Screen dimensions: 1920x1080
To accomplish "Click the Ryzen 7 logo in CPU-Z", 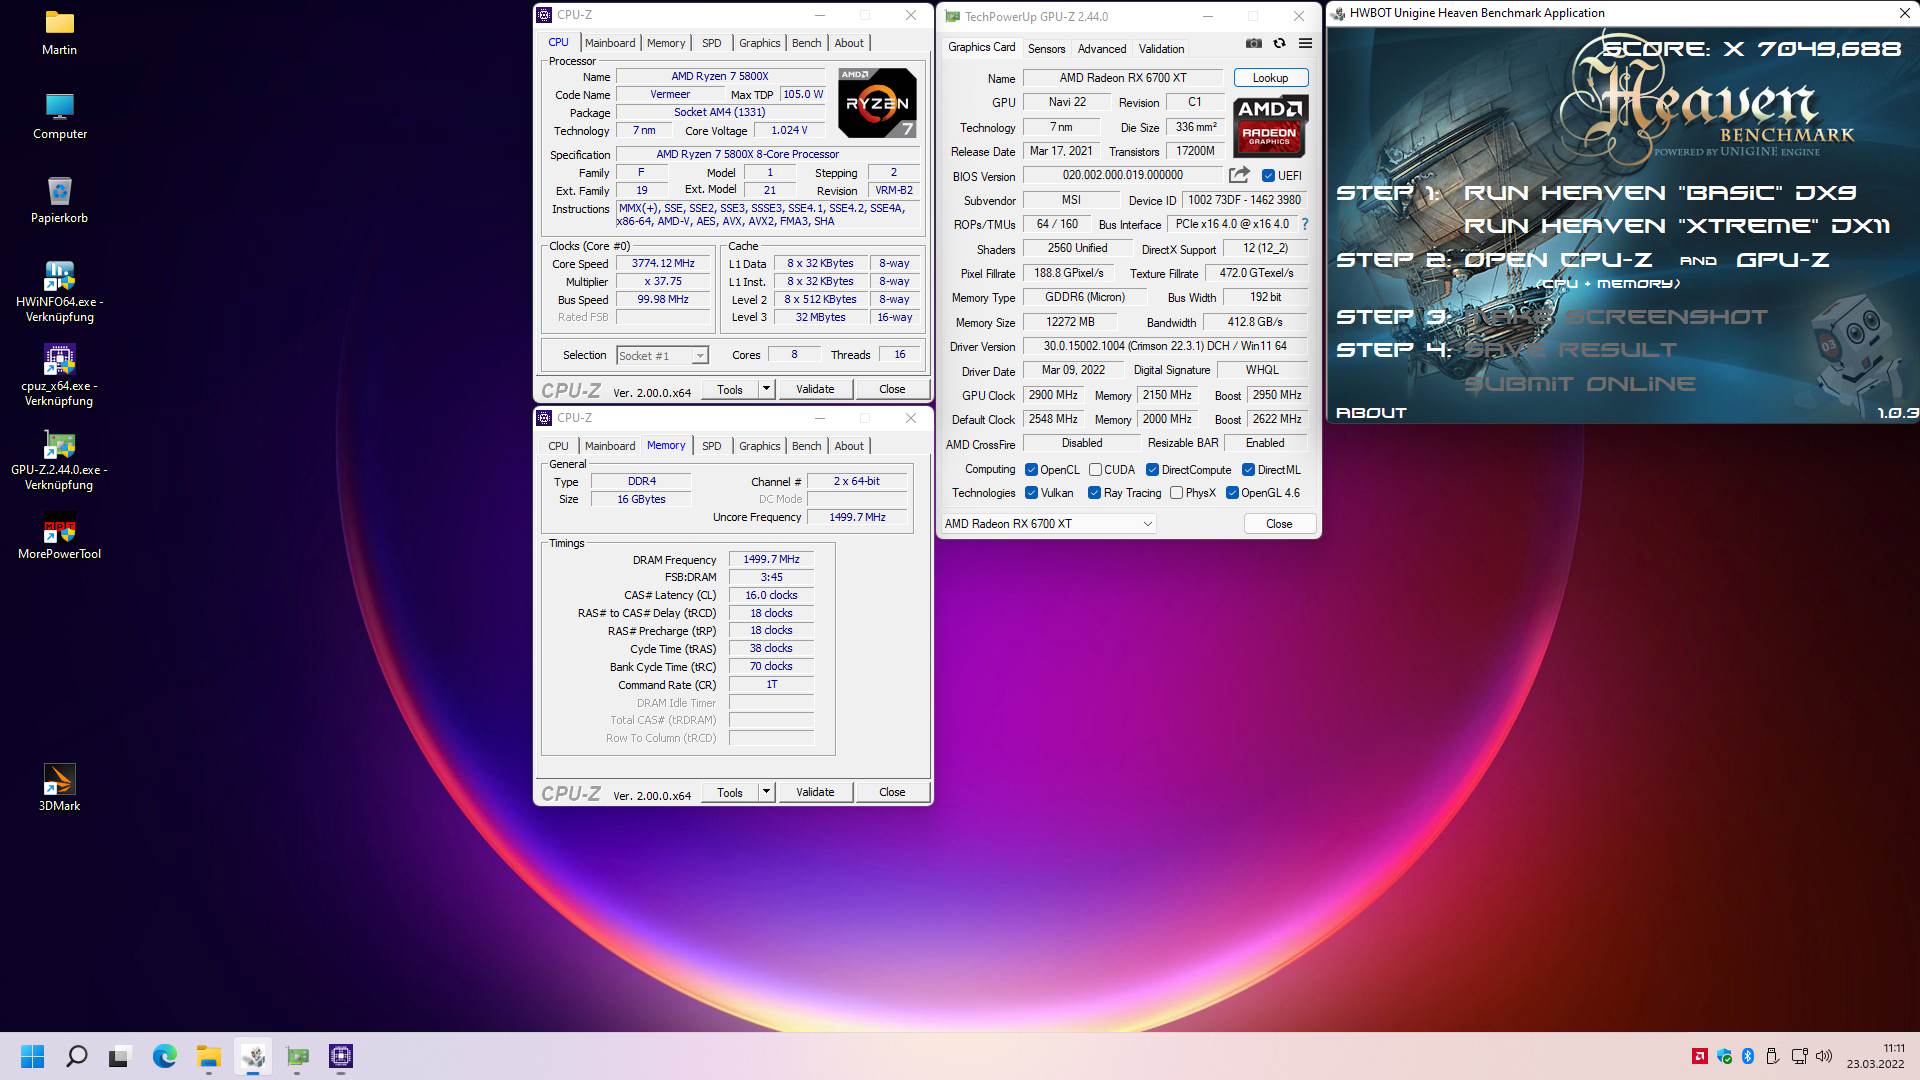I will [x=877, y=103].
